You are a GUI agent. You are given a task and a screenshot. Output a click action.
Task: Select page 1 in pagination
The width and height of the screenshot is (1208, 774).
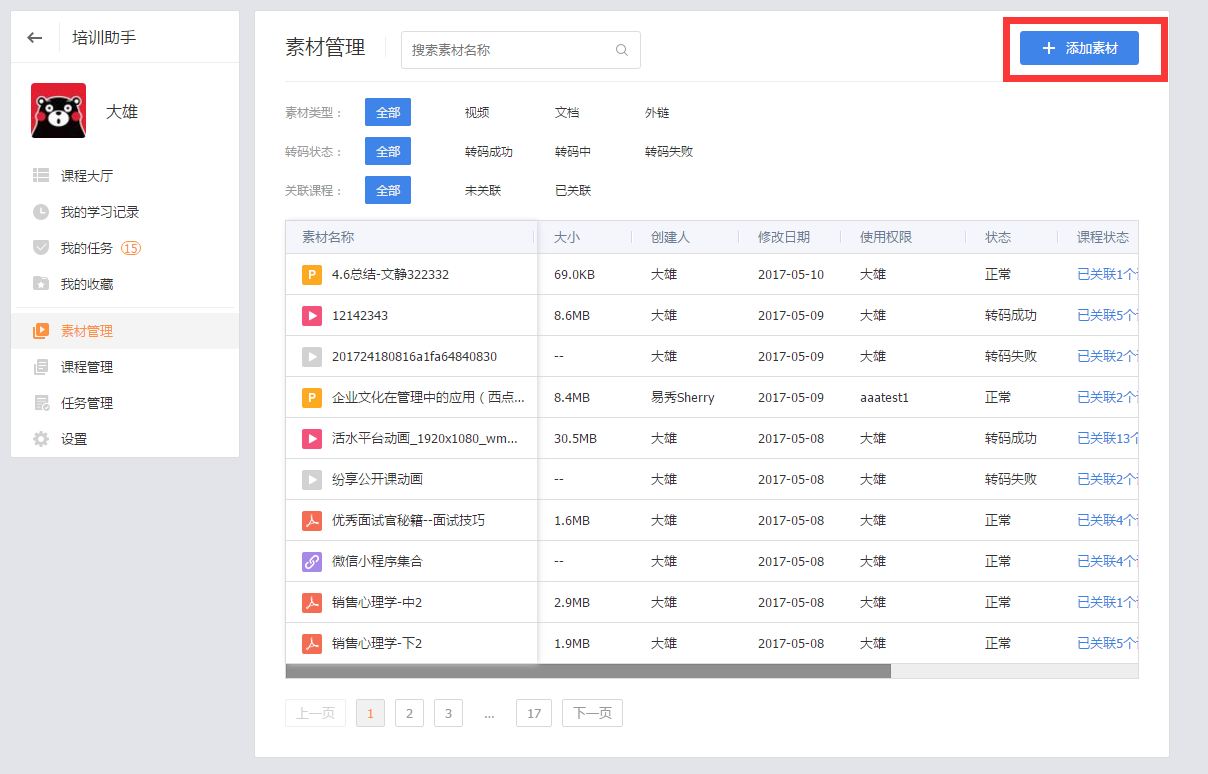(370, 713)
